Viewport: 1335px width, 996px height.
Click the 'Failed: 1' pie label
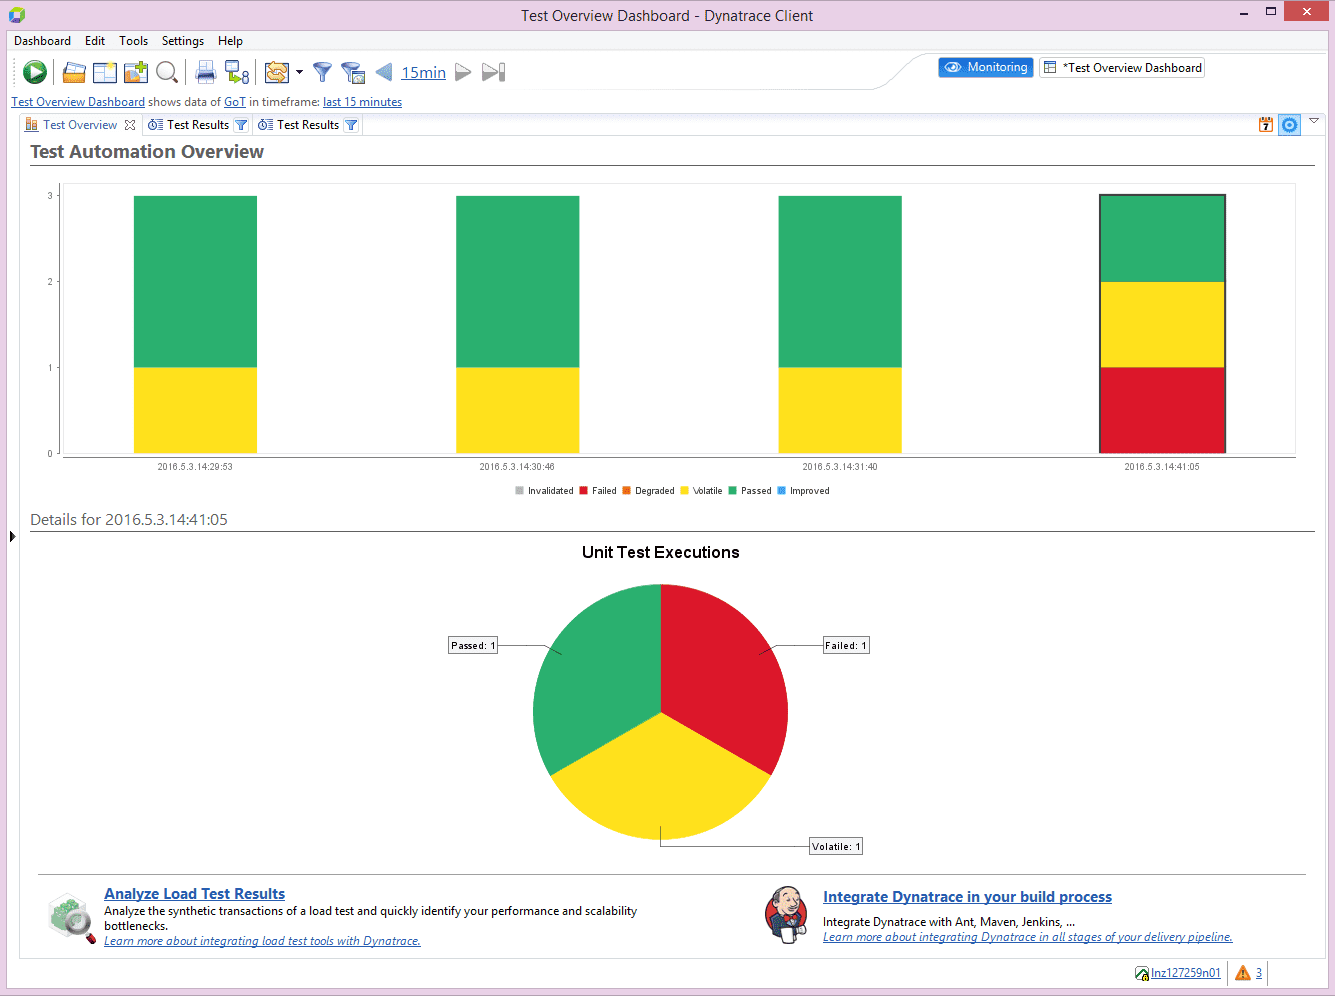coord(845,646)
